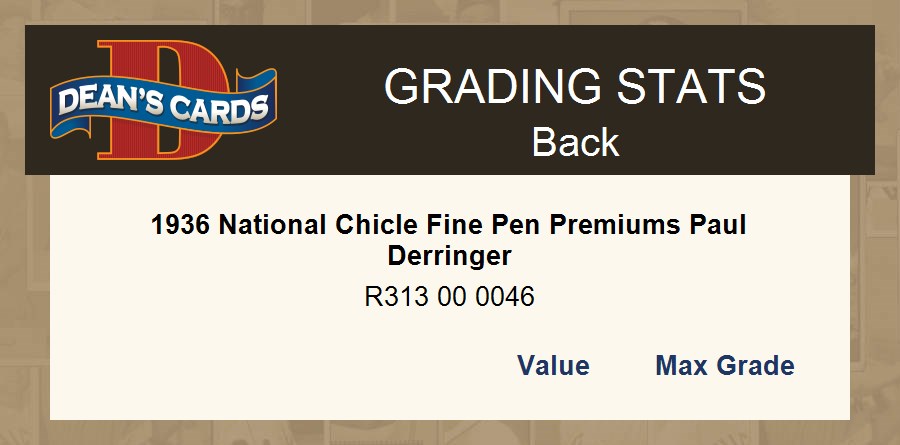Image resolution: width=900 pixels, height=445 pixels.
Task: Click the 1936 National Chicle title line
Action: [x=449, y=225]
